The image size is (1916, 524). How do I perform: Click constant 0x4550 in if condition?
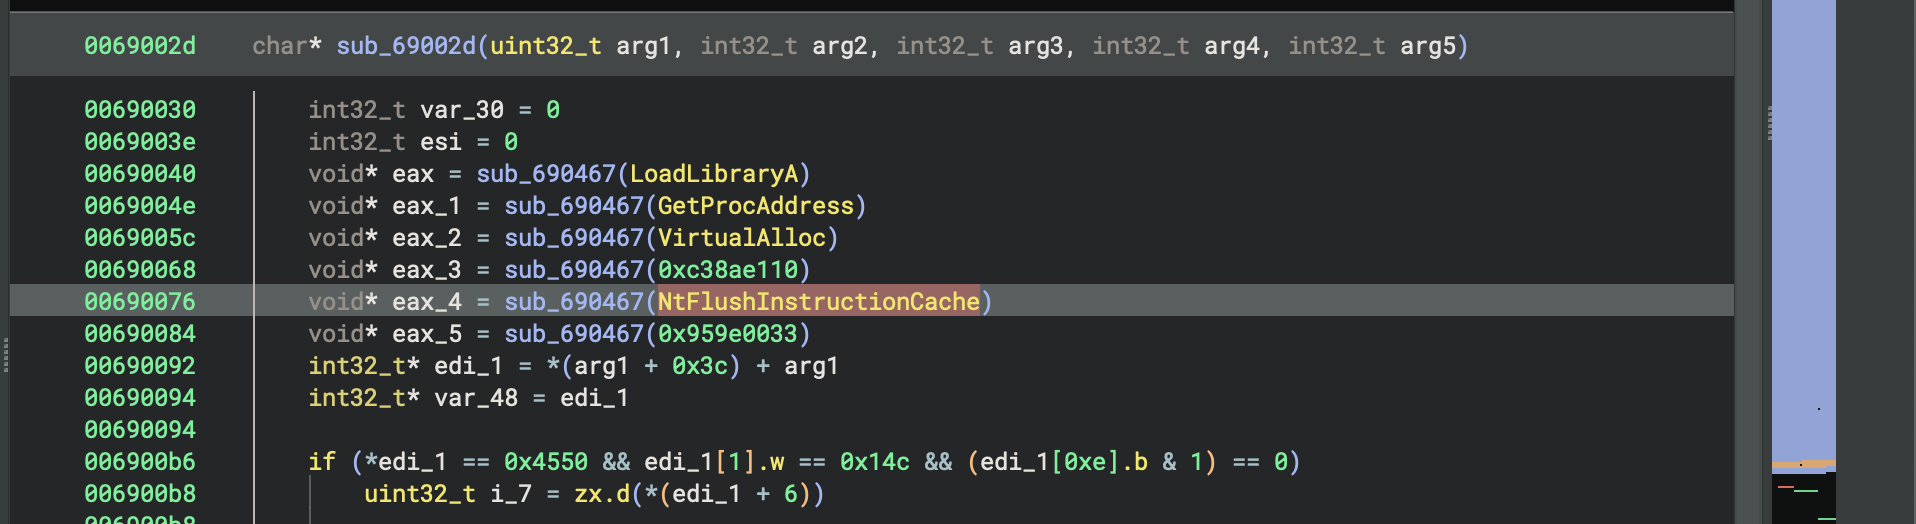tap(546, 462)
